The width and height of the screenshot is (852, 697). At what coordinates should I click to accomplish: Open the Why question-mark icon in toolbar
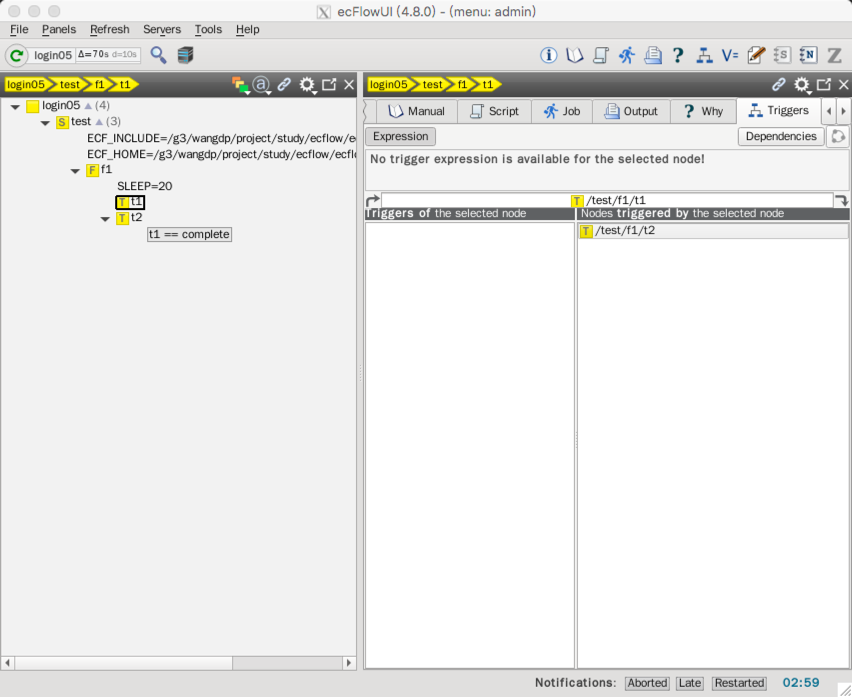tap(678, 55)
